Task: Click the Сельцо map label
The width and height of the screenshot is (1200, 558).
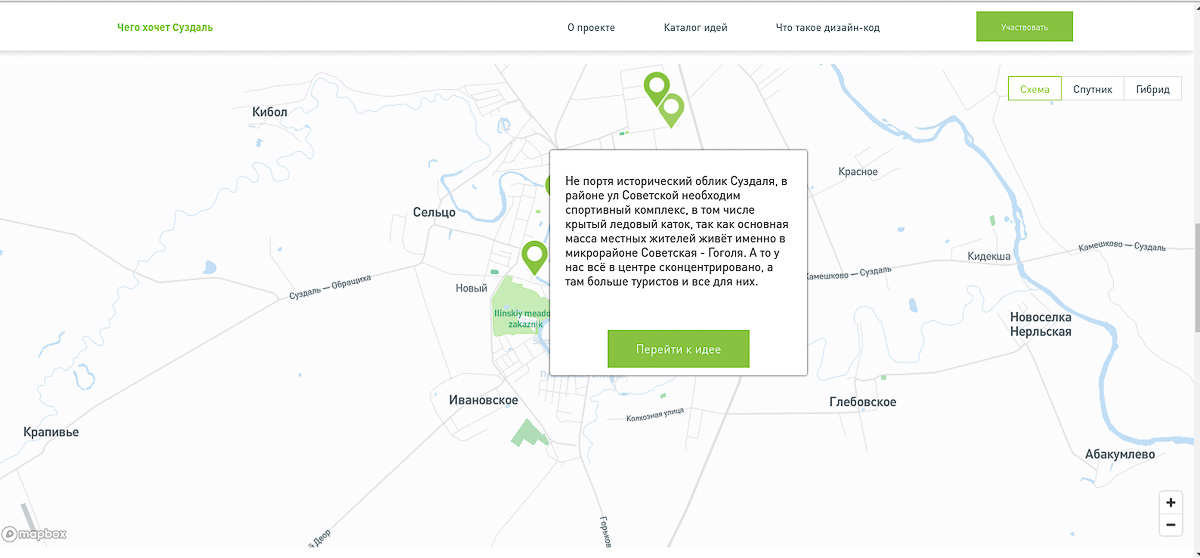Action: click(434, 212)
